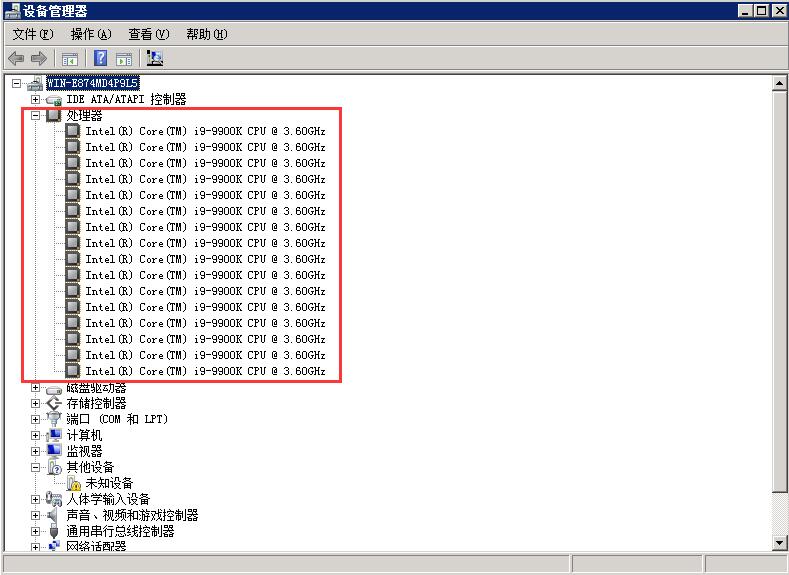
Task: Select the 人体学输入设备 label
Action: click(x=108, y=499)
